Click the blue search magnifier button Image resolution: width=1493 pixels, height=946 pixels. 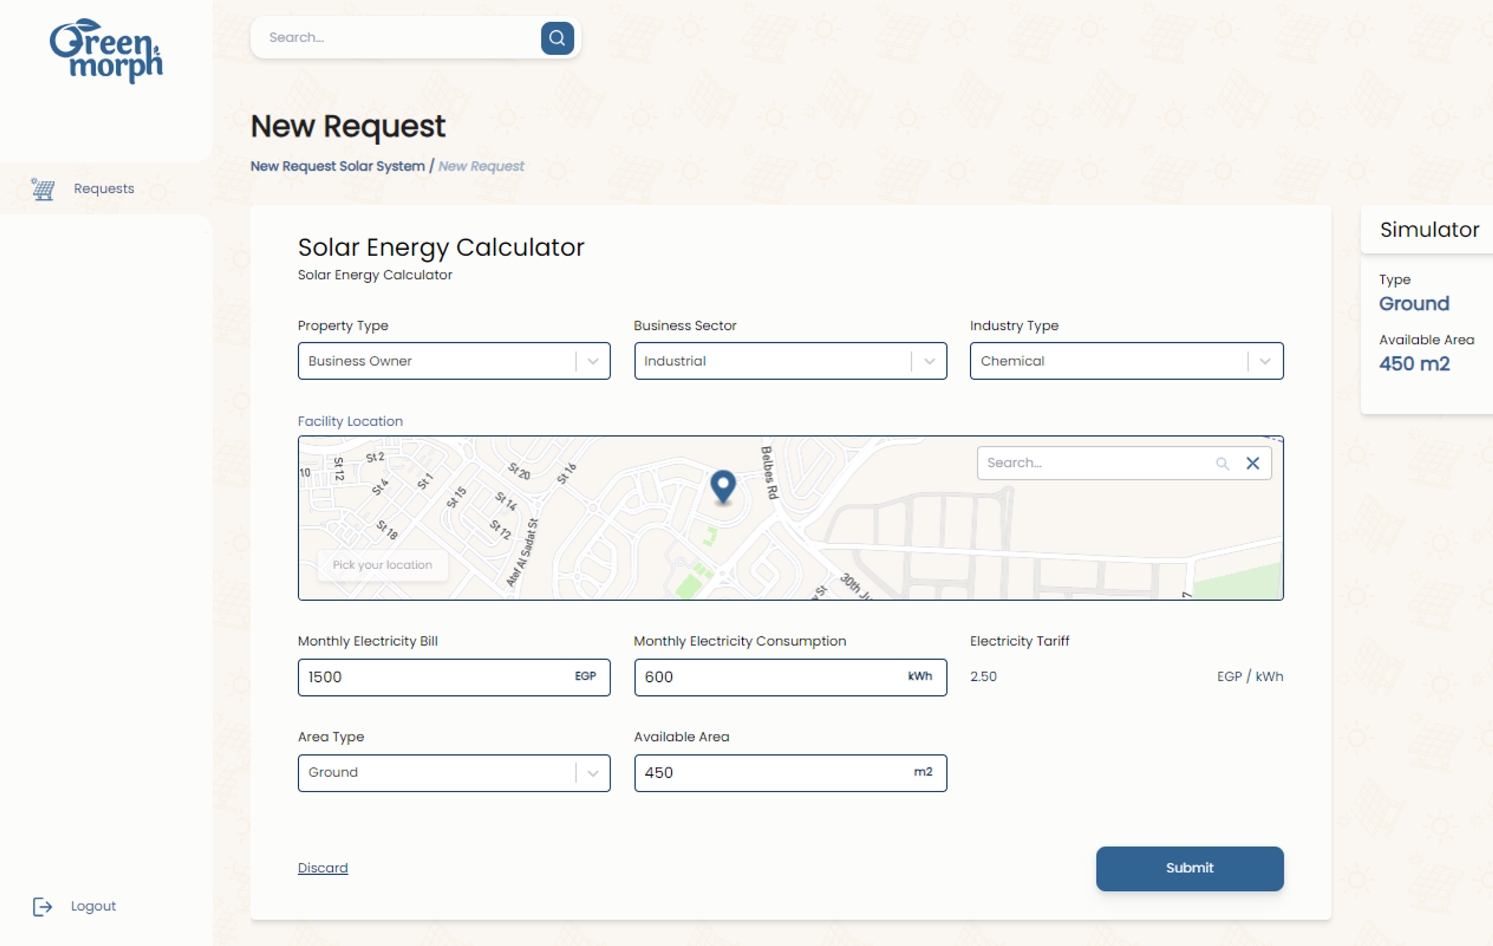[557, 38]
